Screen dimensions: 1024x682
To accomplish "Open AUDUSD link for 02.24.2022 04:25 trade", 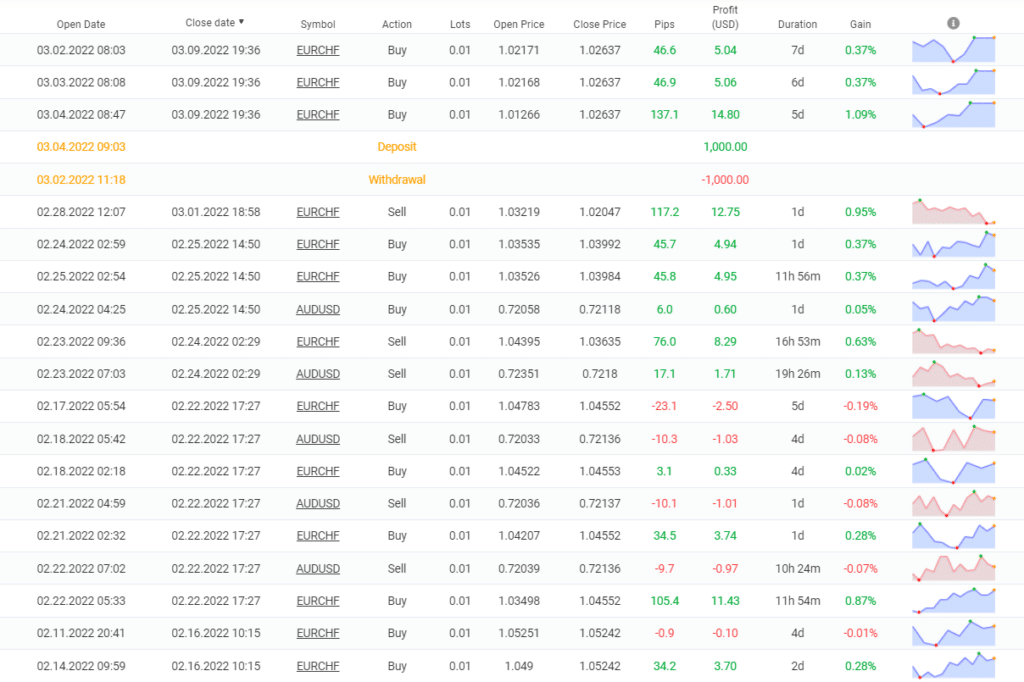I will 318,310.
